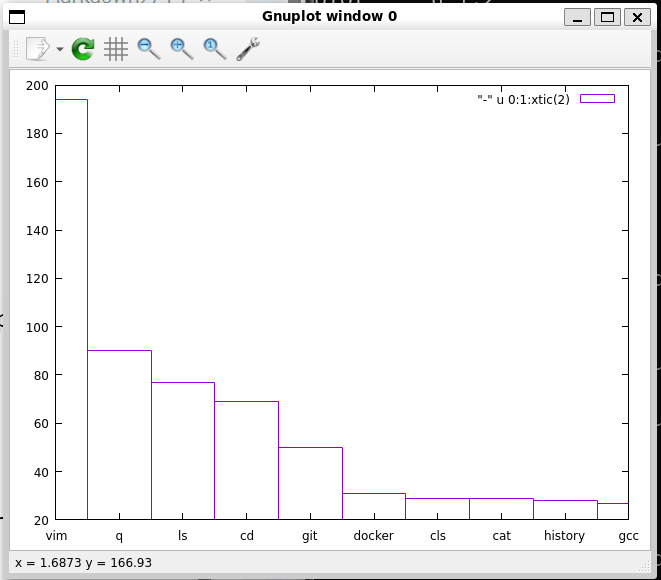Click the resize grip in status bar corner
Image resolution: width=661 pixels, height=580 pixels.
(x=644, y=567)
